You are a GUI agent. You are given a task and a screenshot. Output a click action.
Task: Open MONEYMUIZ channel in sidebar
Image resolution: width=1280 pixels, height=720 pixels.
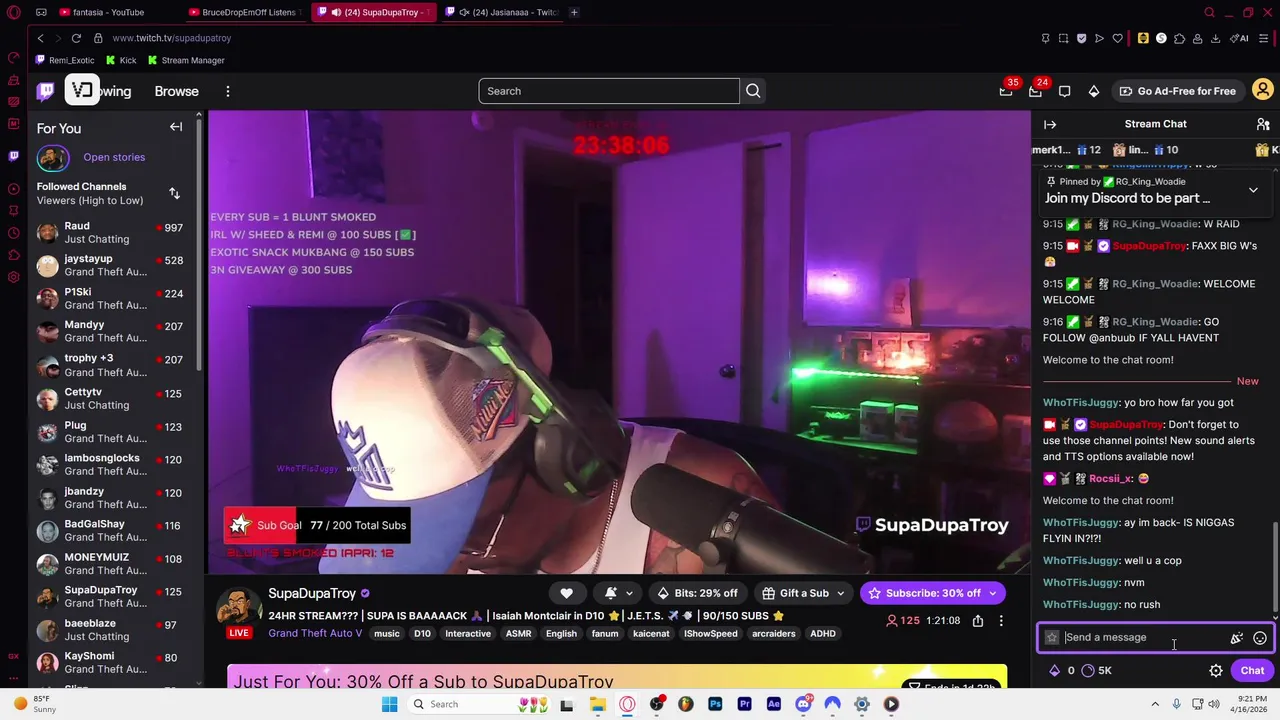(112, 563)
